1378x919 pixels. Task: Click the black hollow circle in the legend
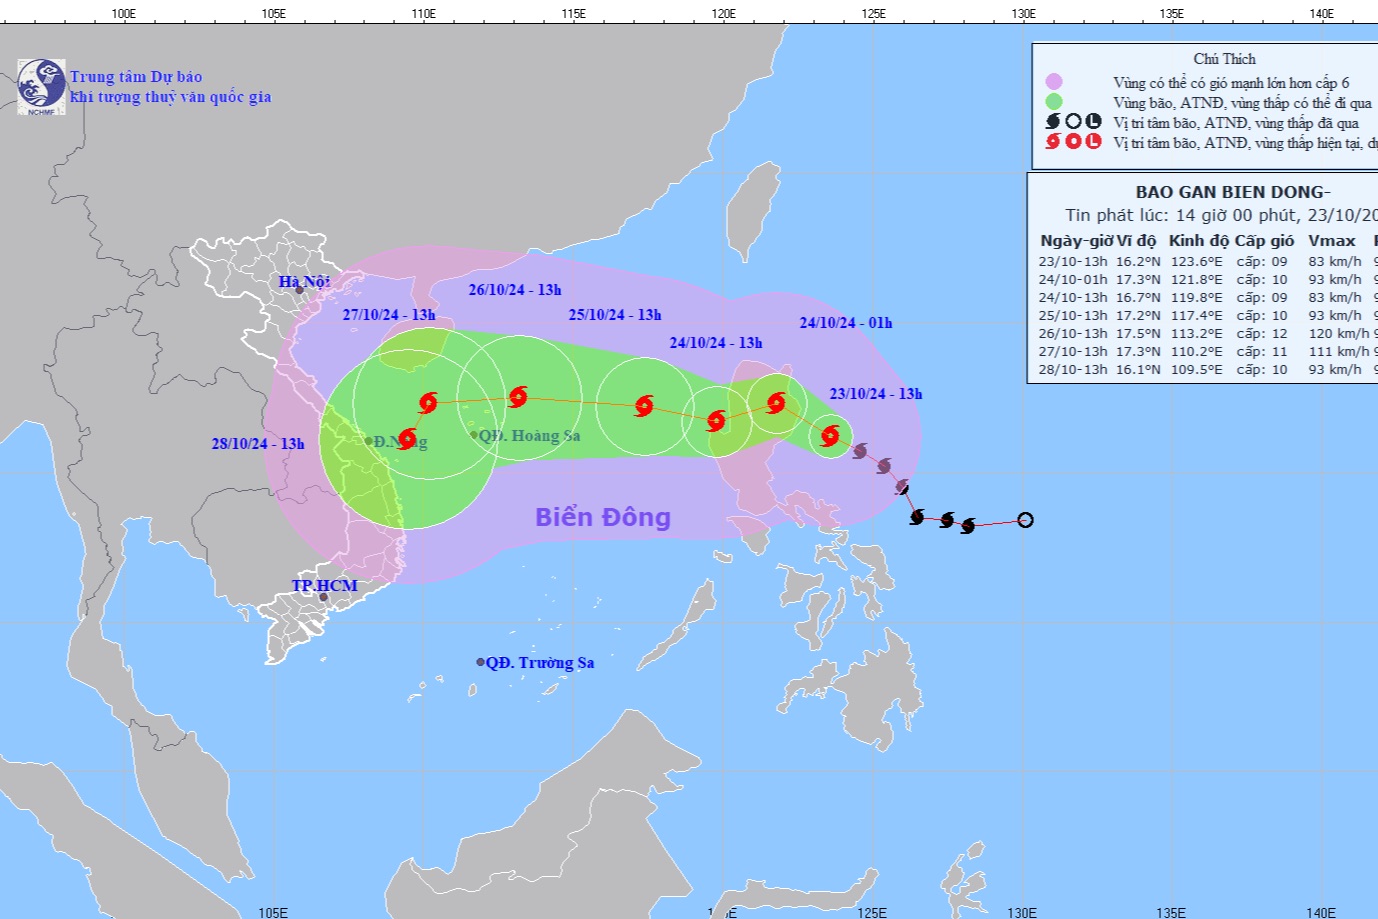tap(1073, 121)
